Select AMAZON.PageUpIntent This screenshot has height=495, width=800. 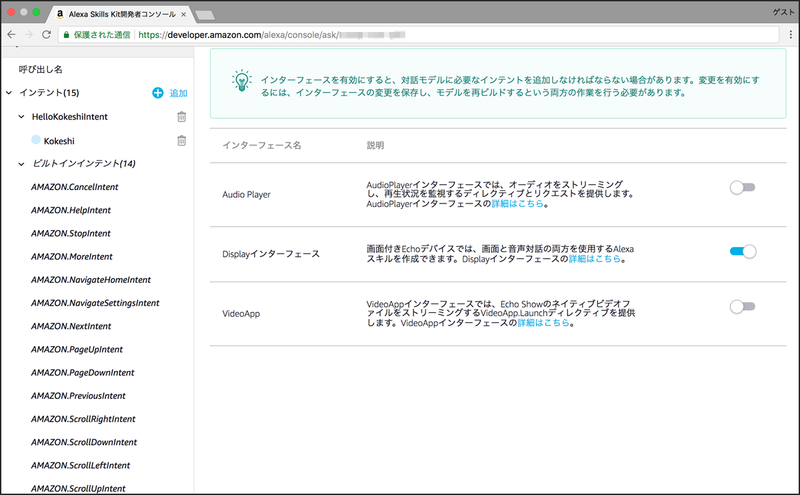click(77, 350)
